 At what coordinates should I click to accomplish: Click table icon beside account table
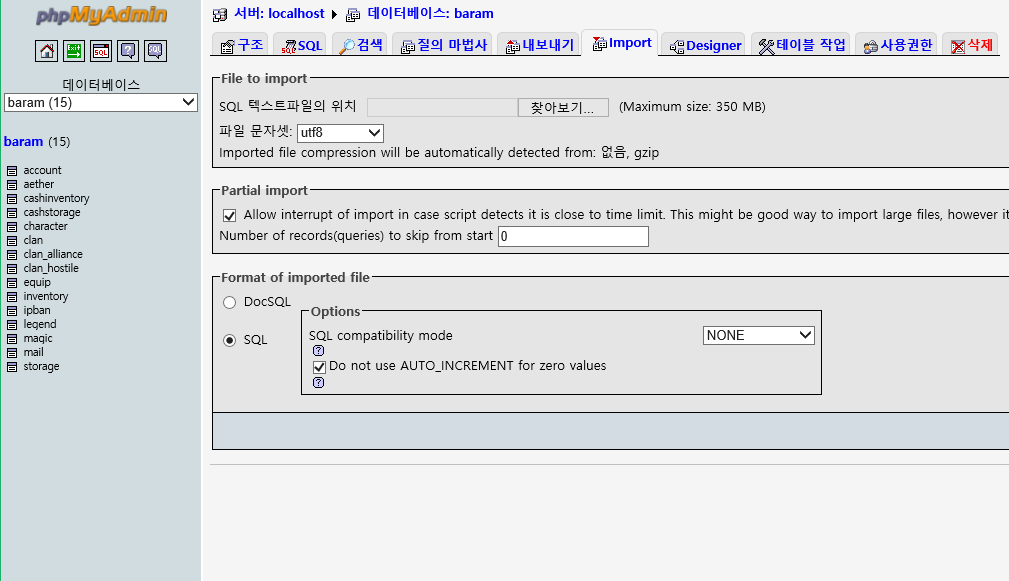12,171
